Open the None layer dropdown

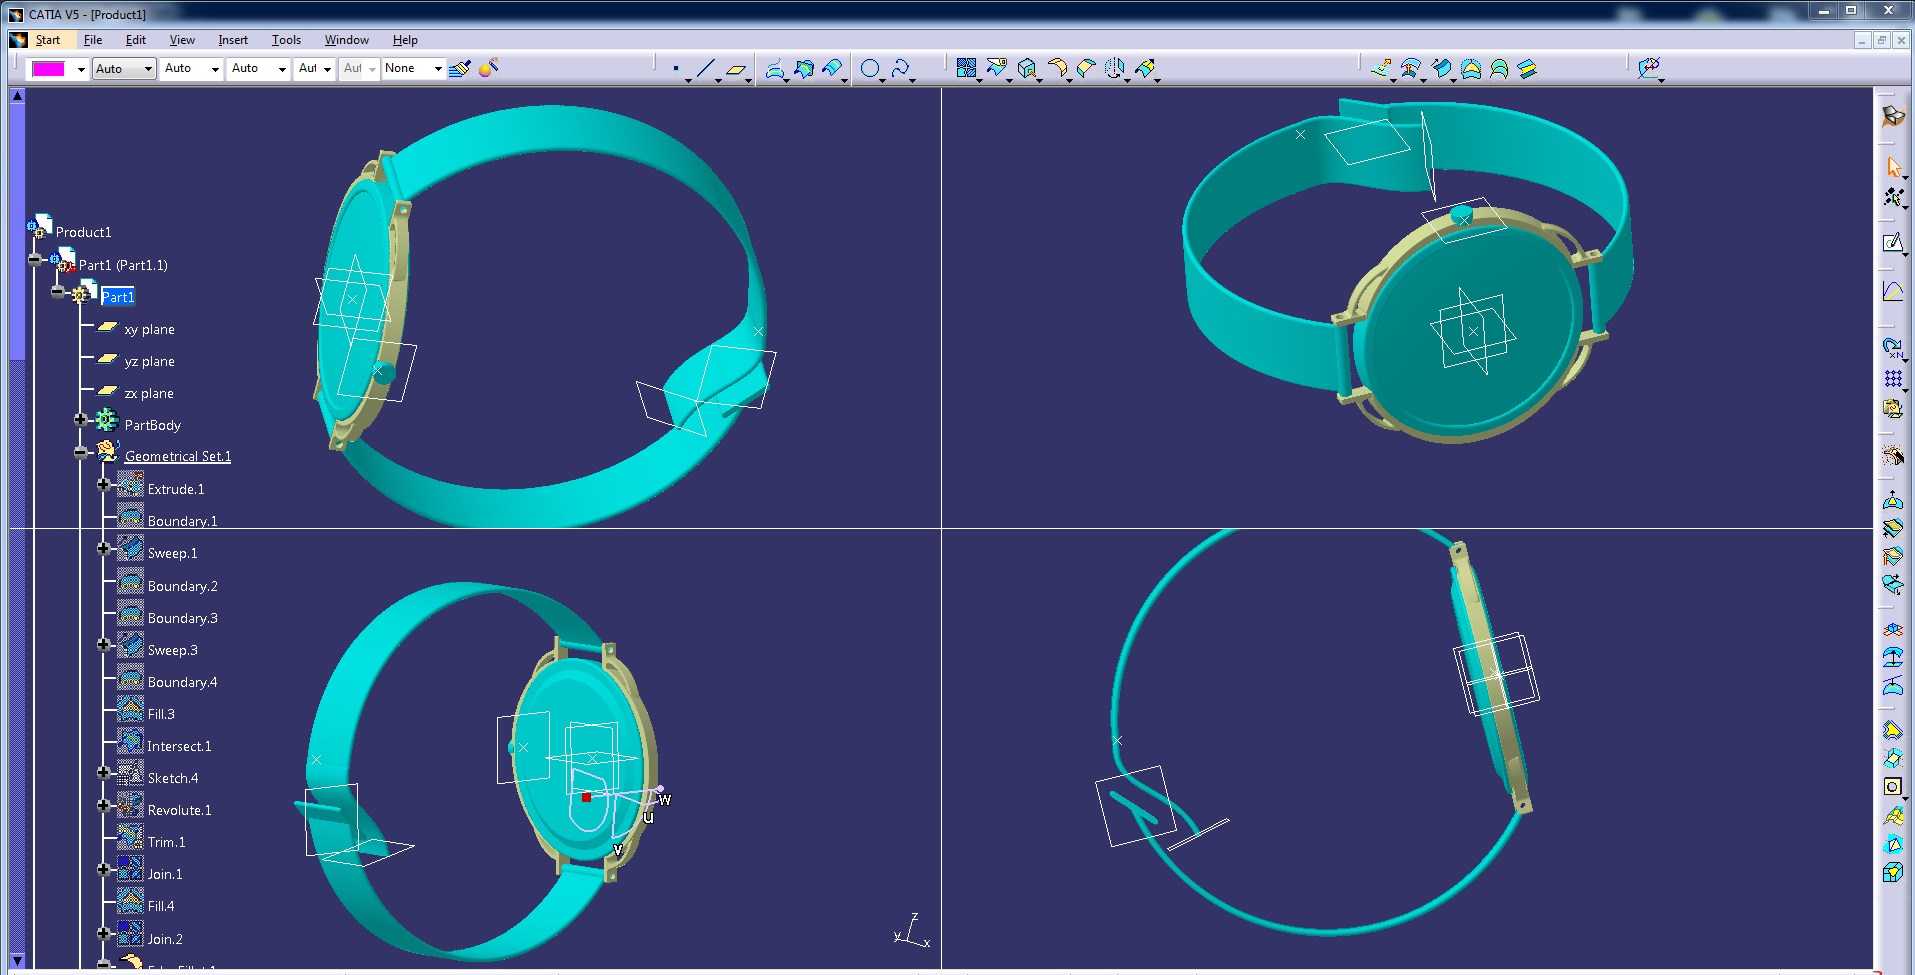(x=437, y=69)
